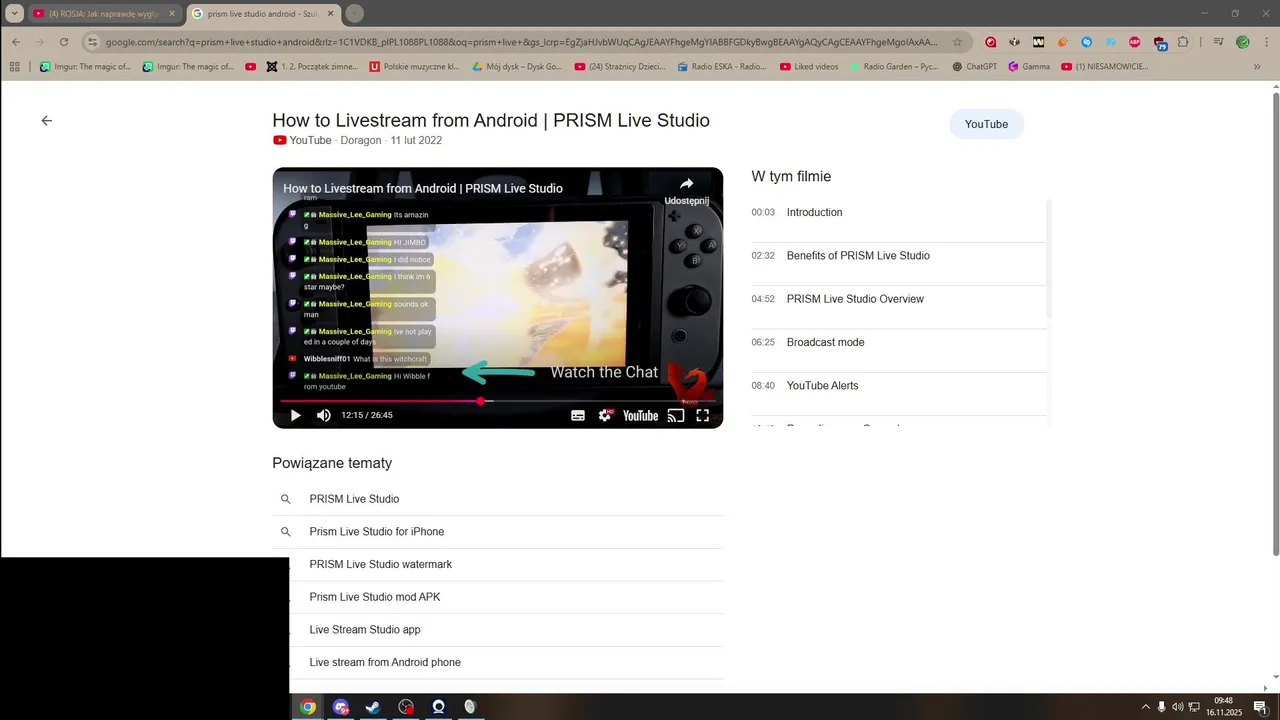Open the Liked videos bookmark

pos(808,67)
